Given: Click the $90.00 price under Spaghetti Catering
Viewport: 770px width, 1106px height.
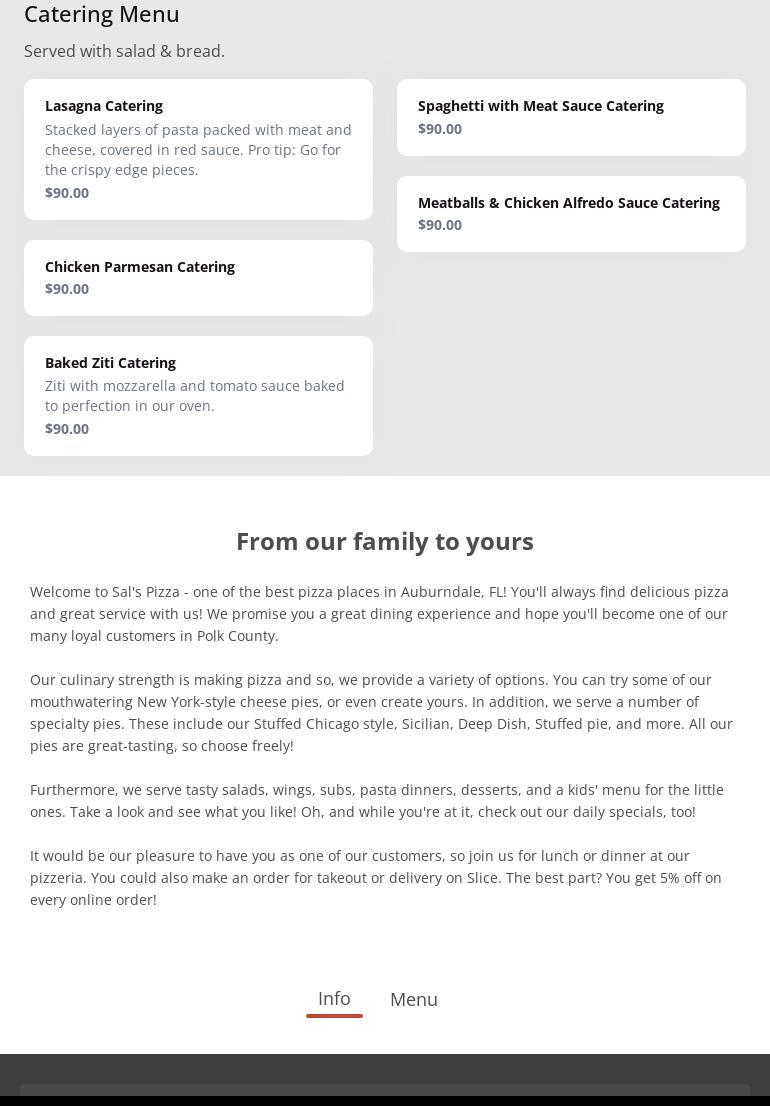Looking at the screenshot, I should coord(440,129).
